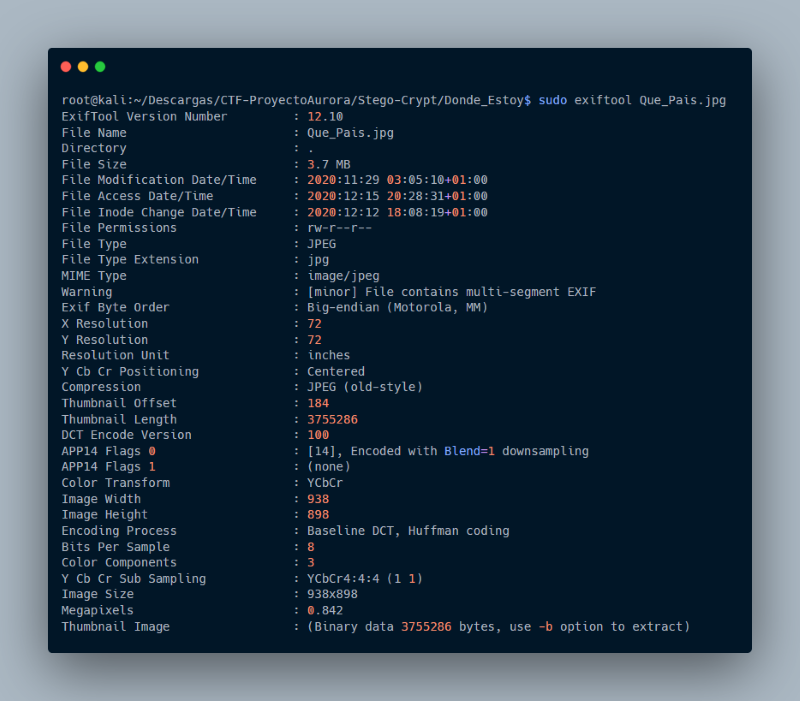The height and width of the screenshot is (701, 800).
Task: Click the Megapixels value '0.842'
Action: click(x=325, y=610)
